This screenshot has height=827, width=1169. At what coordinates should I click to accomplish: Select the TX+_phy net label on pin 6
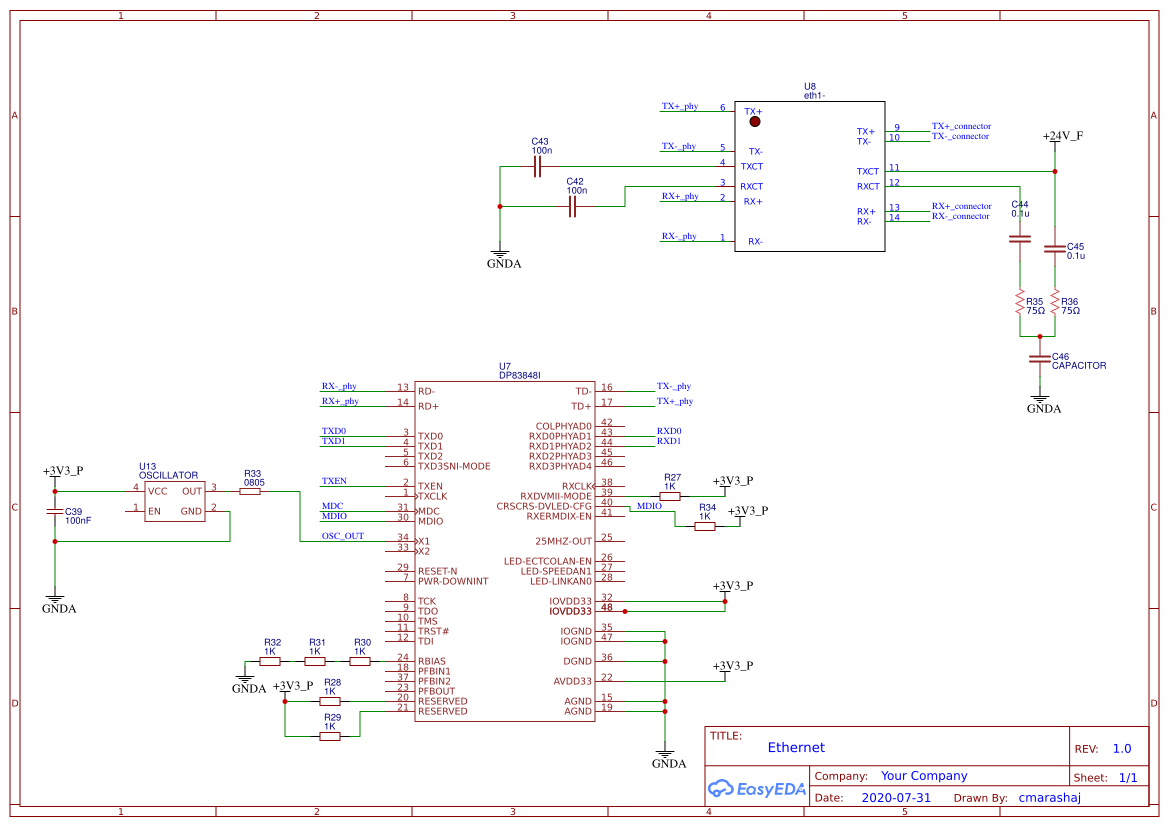(682, 105)
